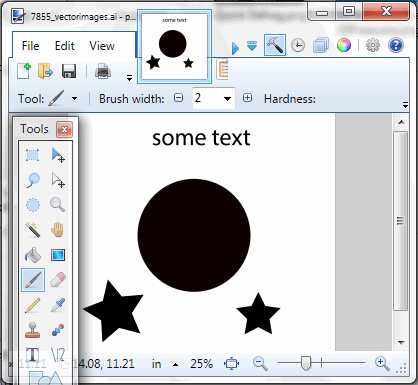The height and width of the screenshot is (385, 418).
Task: Select the Paintbrush tool
Action: tap(33, 280)
